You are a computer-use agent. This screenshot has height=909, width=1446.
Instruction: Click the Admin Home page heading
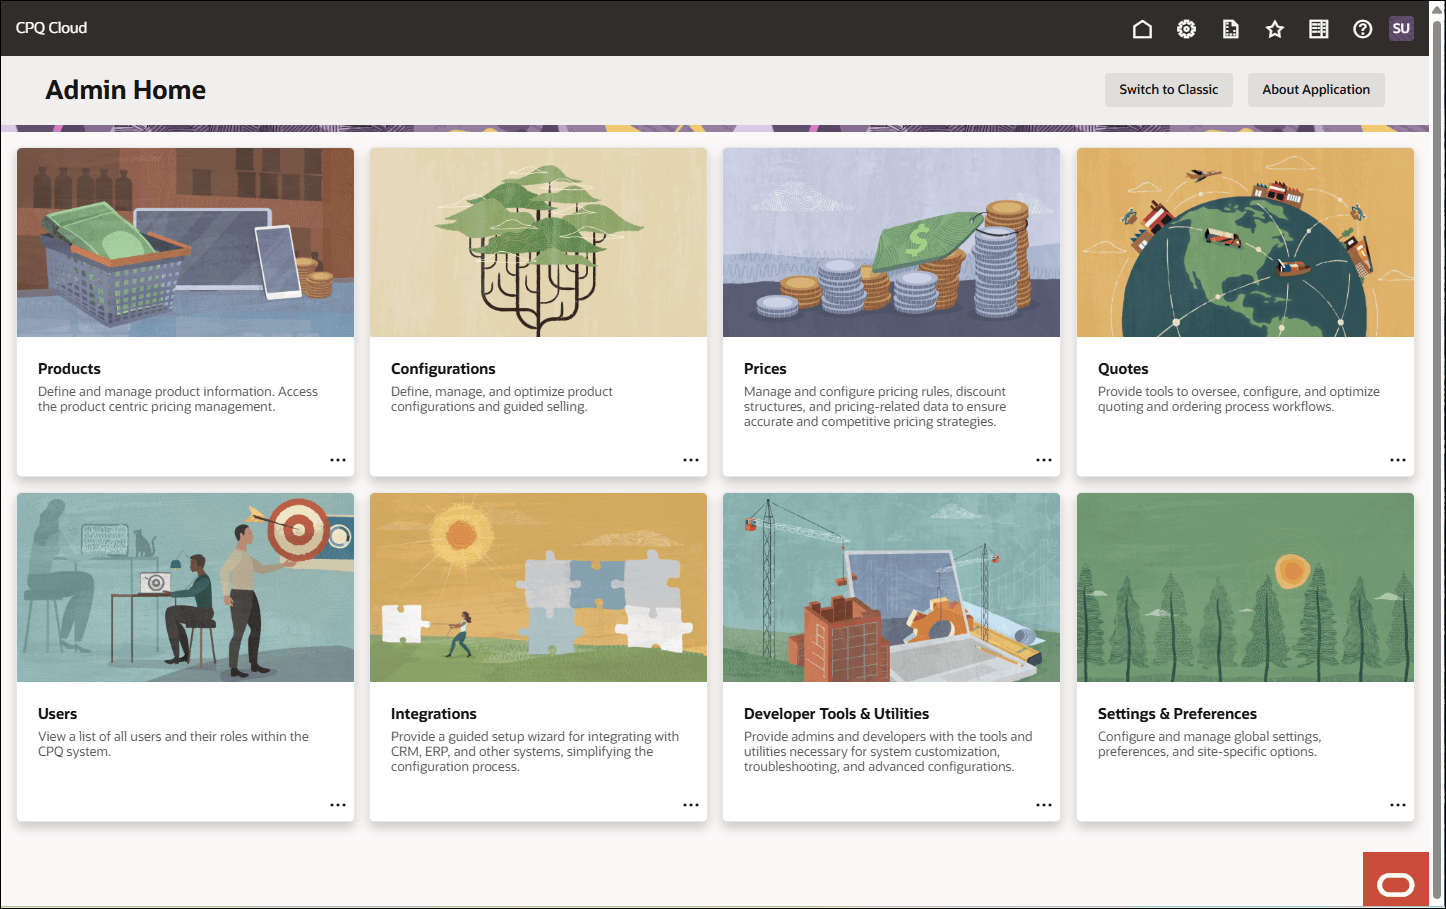(126, 90)
